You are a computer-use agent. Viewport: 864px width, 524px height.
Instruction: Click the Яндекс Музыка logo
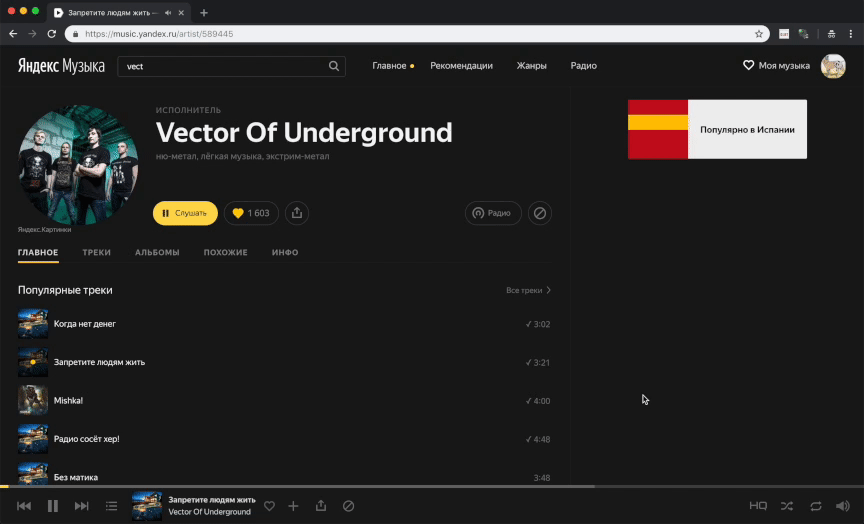tap(61, 66)
